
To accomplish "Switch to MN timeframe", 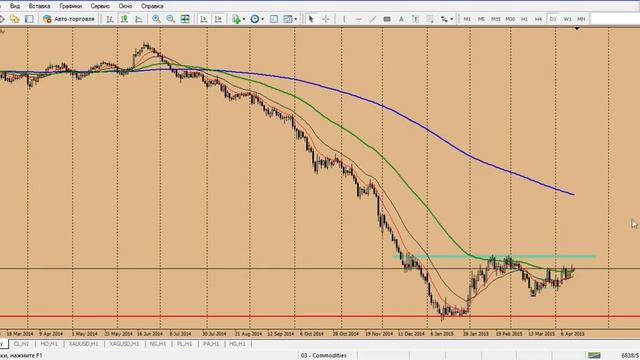I will [582, 19].
